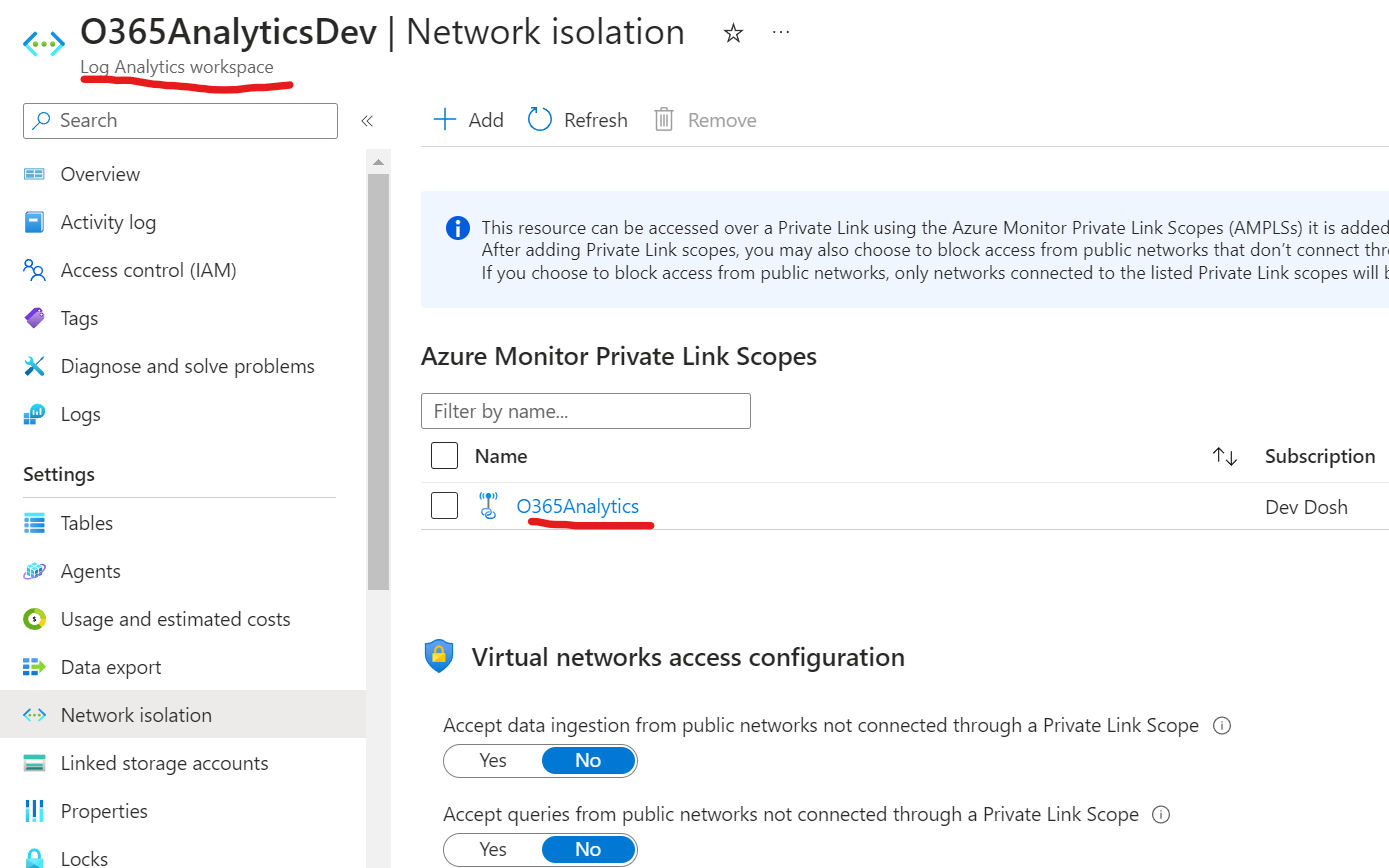
Task: Click the Log Analytics workspace resource icon
Action: coord(44,44)
